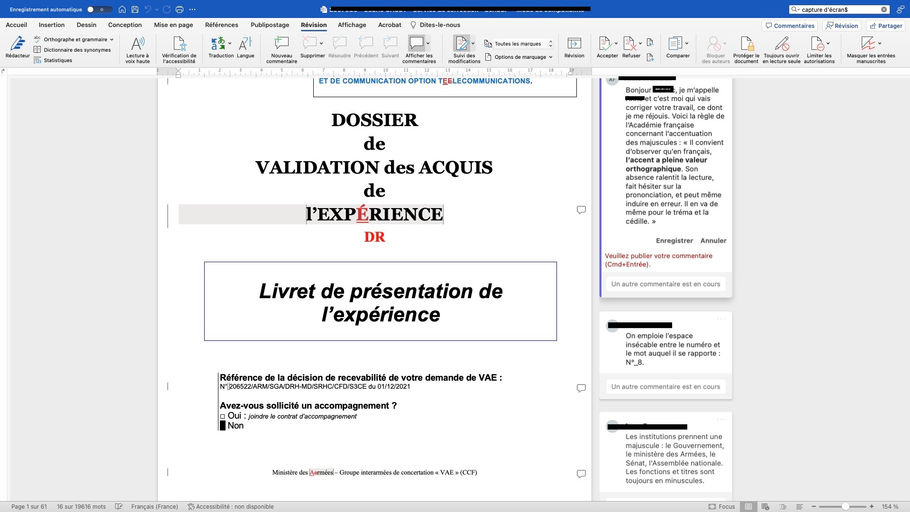Switch to web layout view button
910x512 pixels.
tap(765, 507)
